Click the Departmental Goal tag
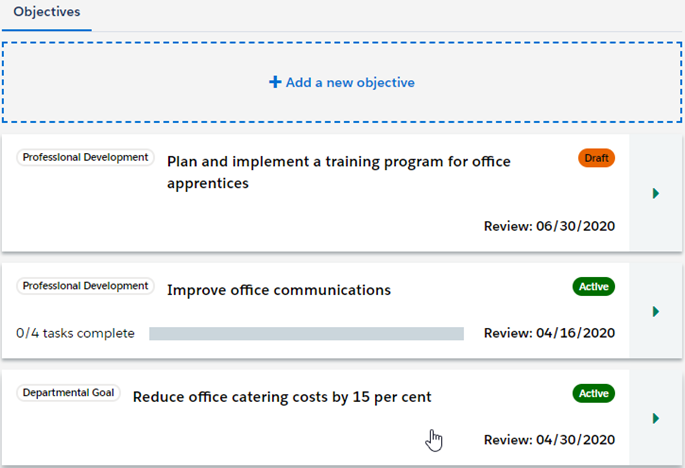 click(x=68, y=393)
